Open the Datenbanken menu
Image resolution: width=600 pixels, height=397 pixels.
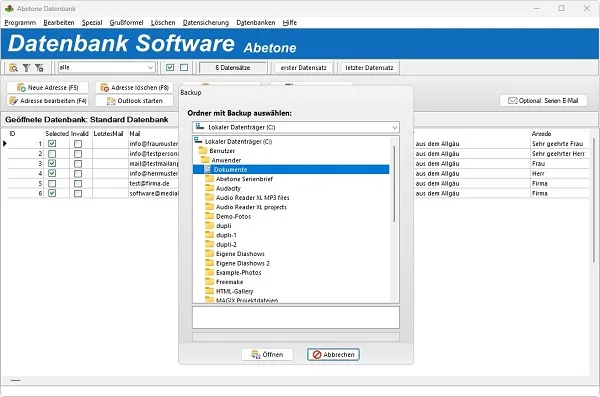pos(256,23)
